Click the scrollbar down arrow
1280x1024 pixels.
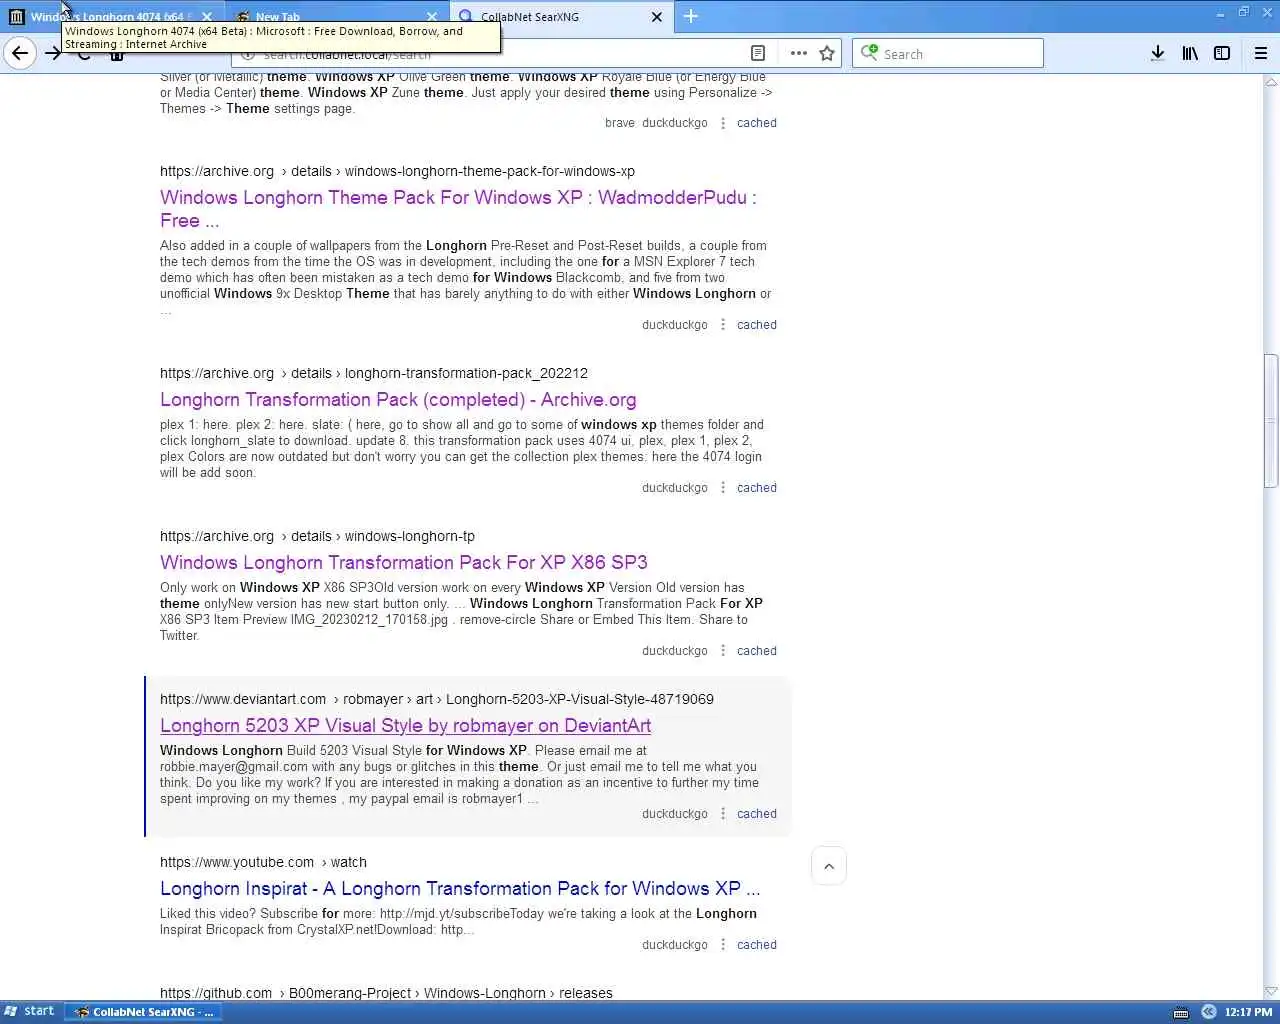point(1271,991)
